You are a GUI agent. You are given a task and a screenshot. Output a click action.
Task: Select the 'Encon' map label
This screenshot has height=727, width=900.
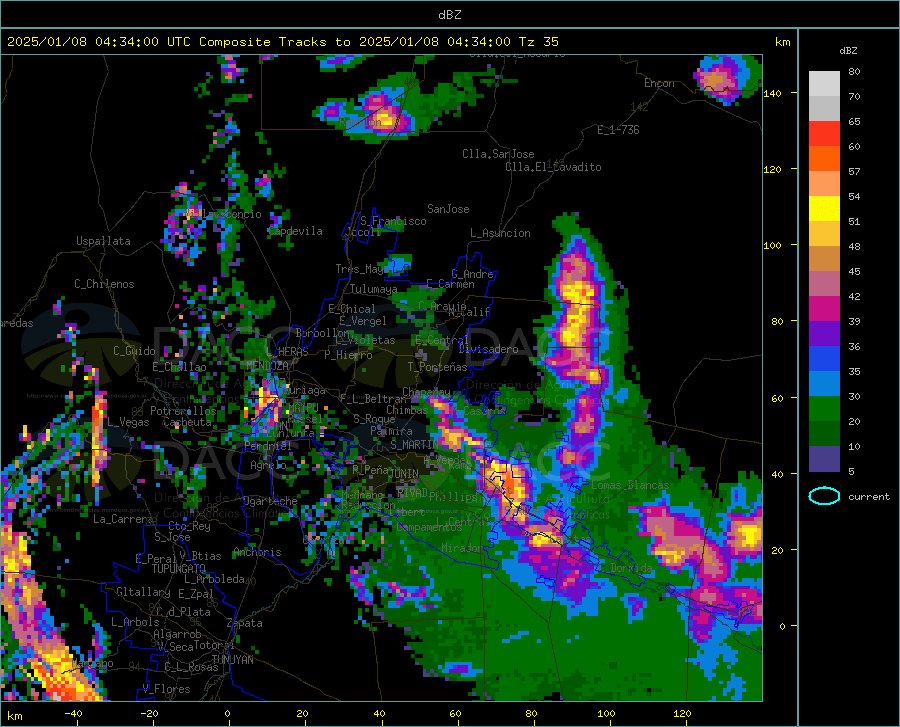659,83
